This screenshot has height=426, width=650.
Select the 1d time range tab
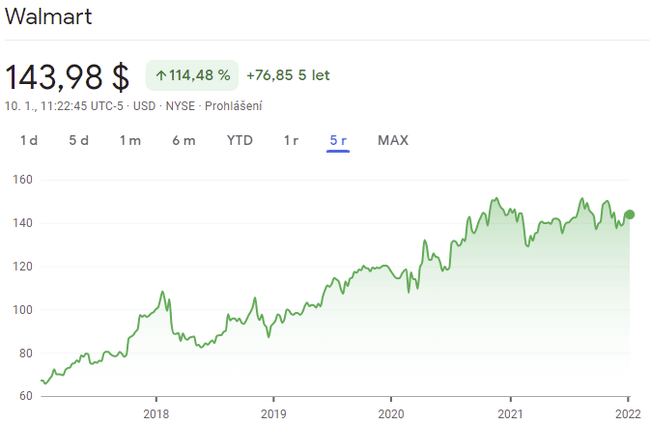coord(29,140)
